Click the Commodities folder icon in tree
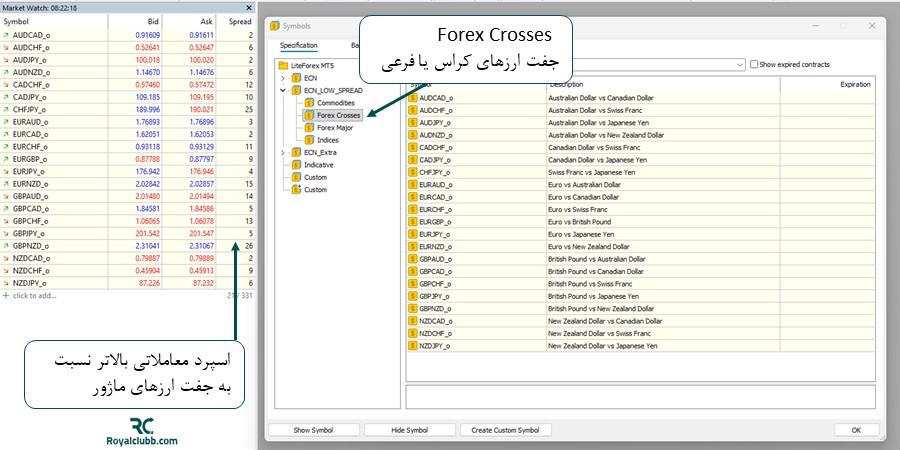This screenshot has height=450, width=900. [309, 103]
